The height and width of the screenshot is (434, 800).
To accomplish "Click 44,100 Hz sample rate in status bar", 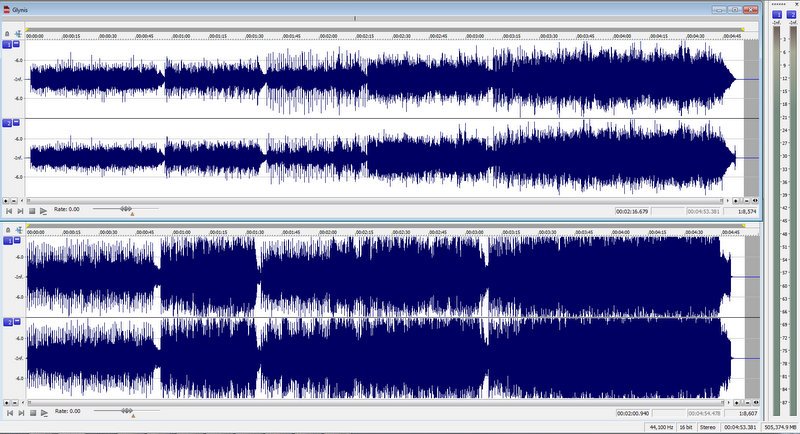I will (661, 427).
